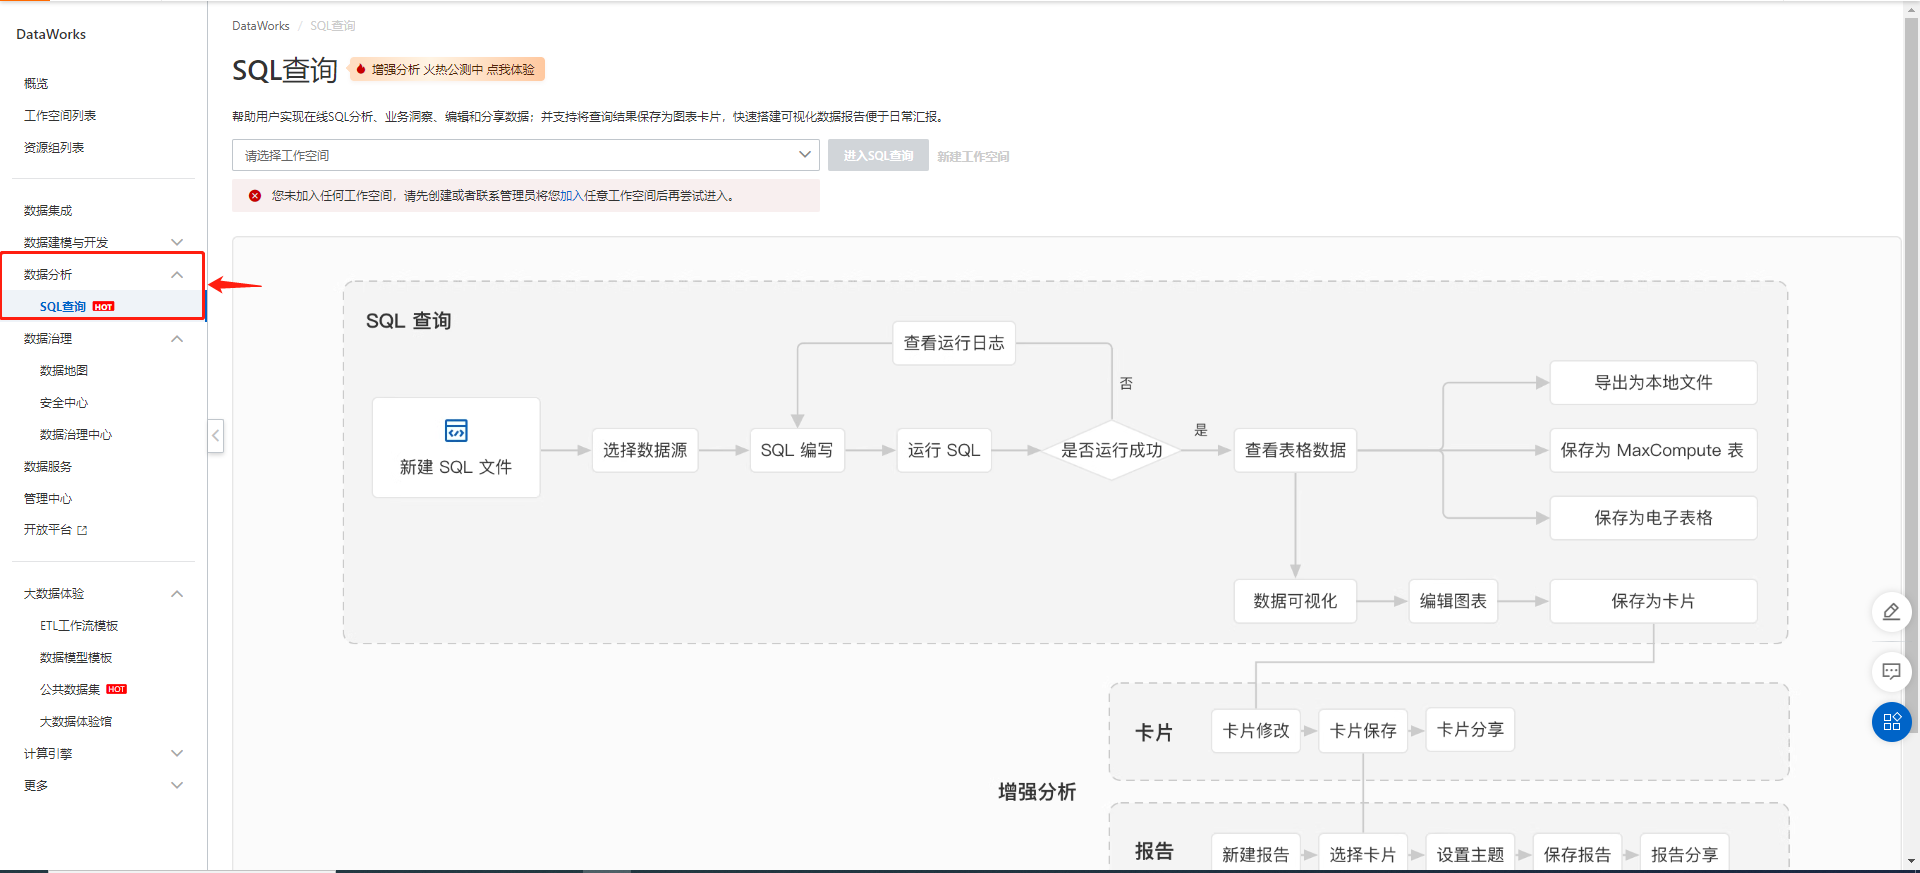
Task: Click the 数据可视化 flowchart box
Action: [x=1295, y=601]
